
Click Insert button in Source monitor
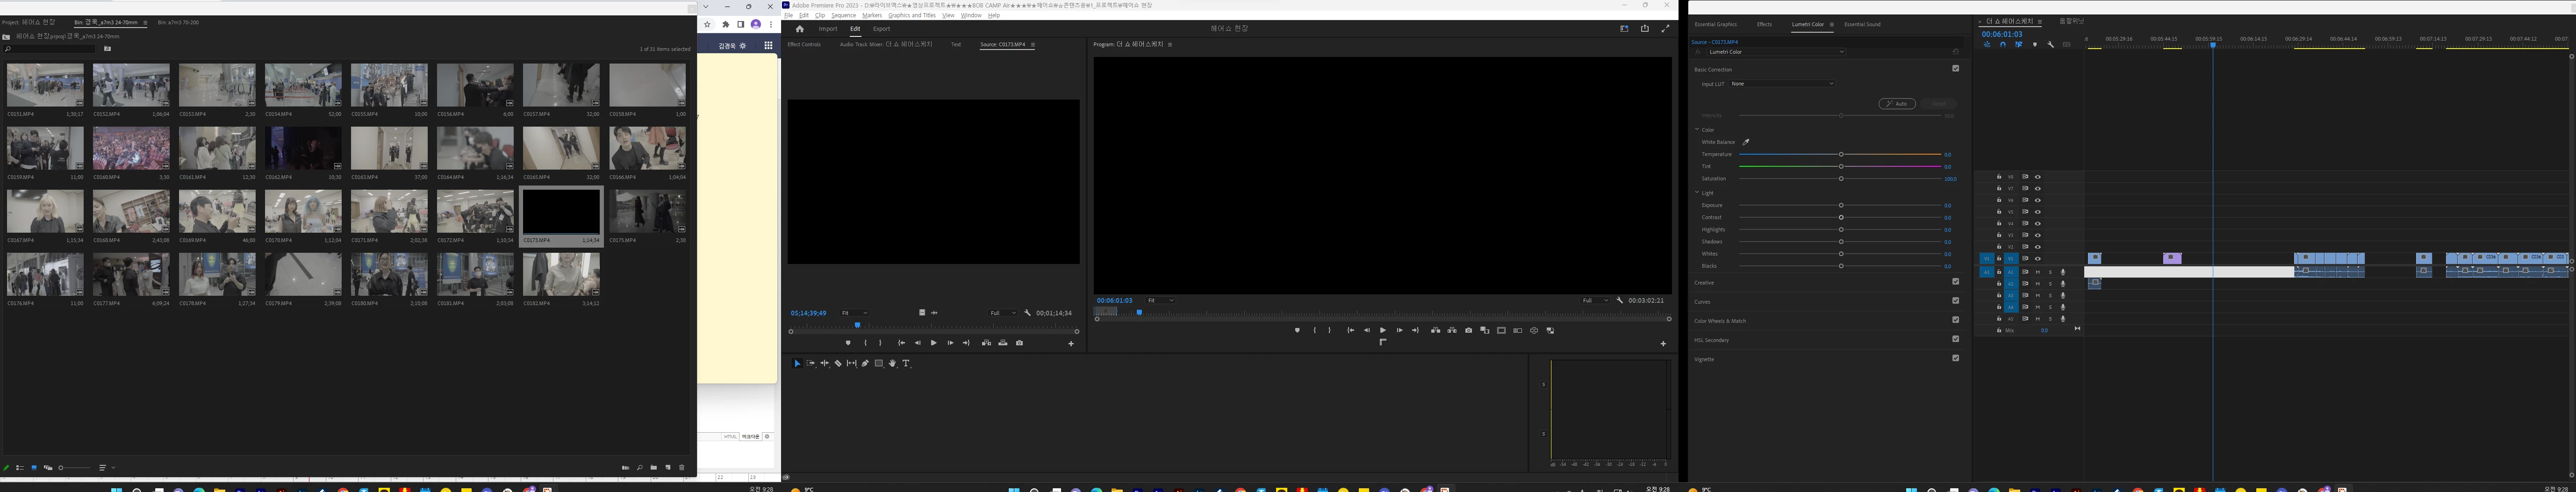(987, 343)
